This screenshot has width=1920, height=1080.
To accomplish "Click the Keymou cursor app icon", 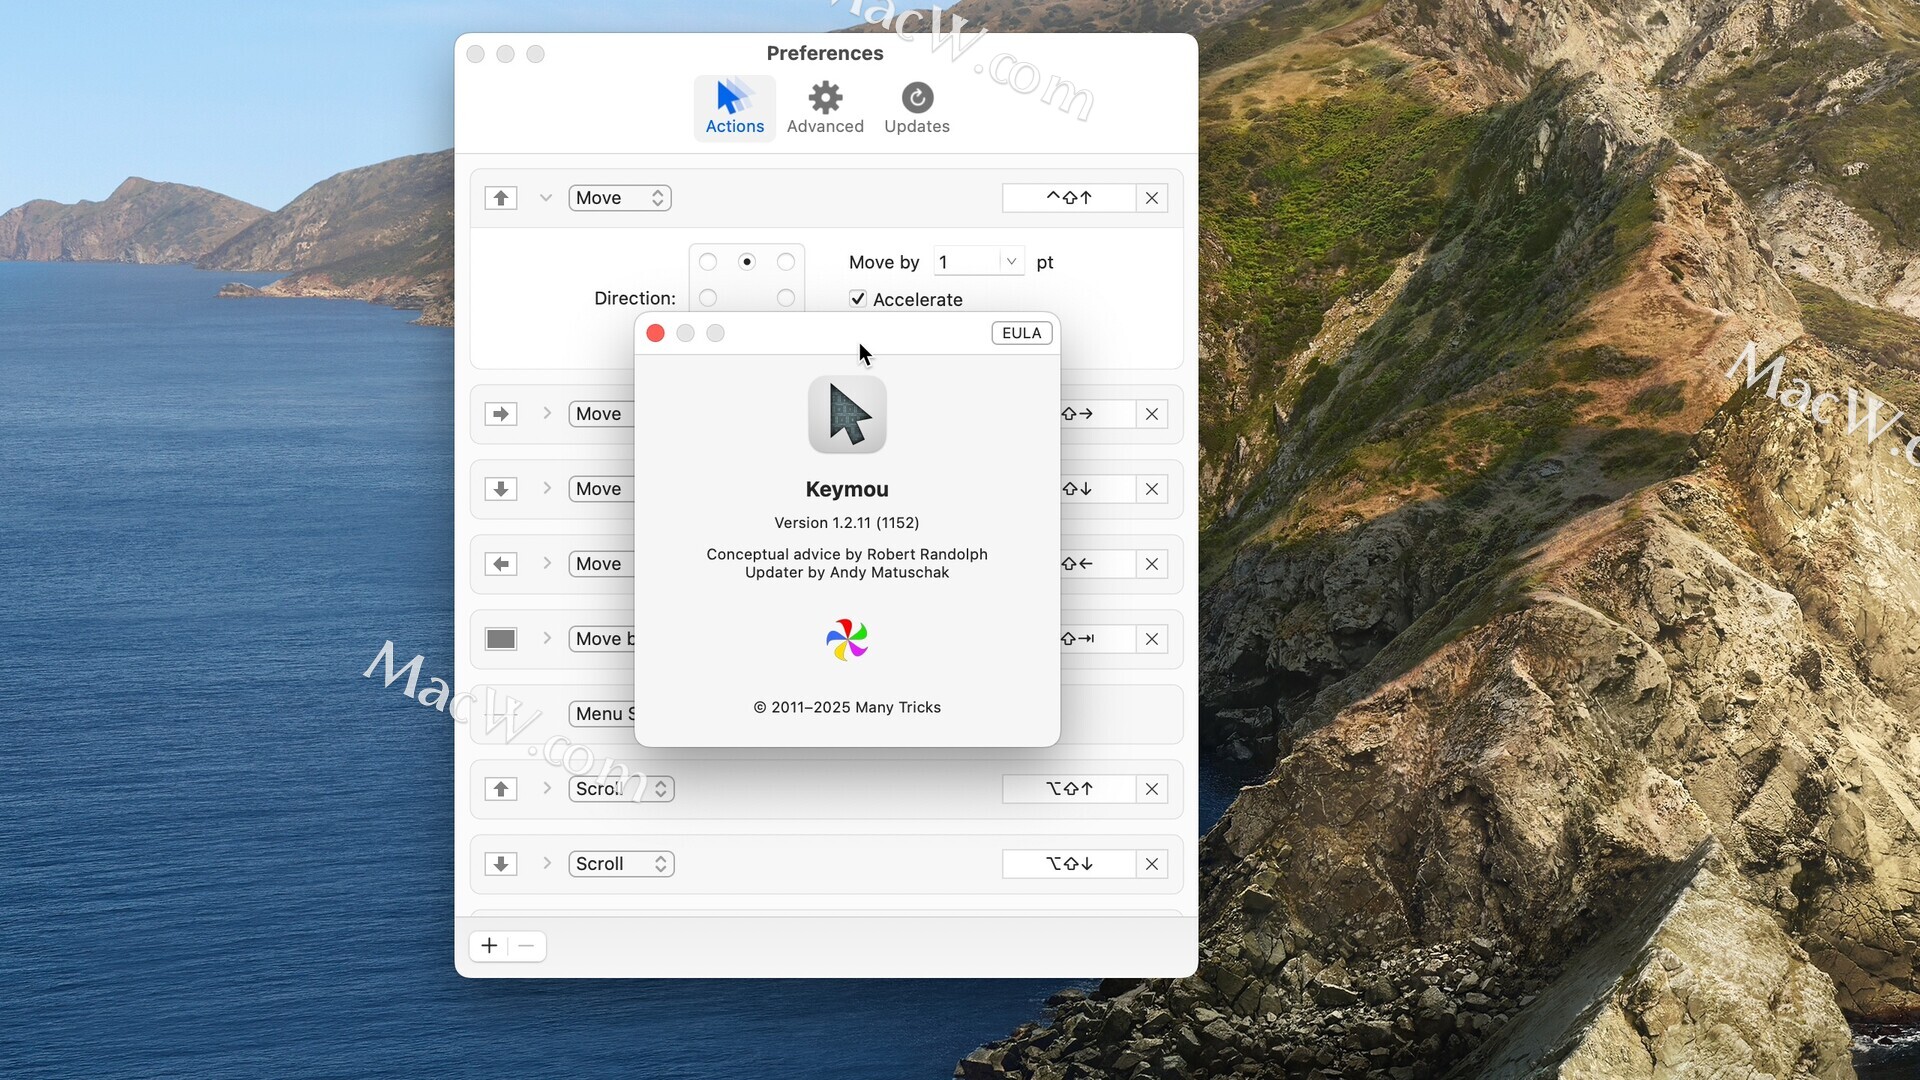I will [847, 415].
